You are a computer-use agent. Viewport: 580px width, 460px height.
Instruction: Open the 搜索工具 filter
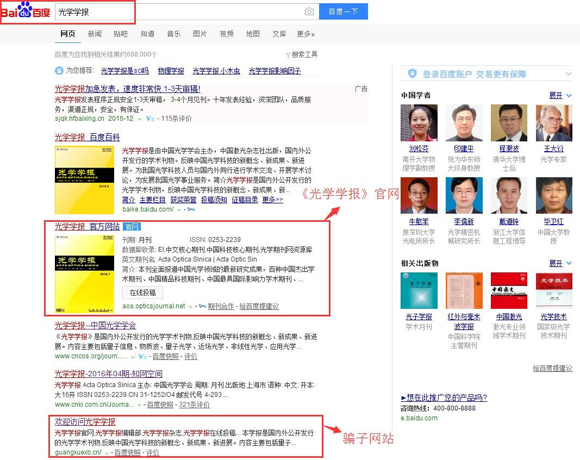tap(301, 55)
